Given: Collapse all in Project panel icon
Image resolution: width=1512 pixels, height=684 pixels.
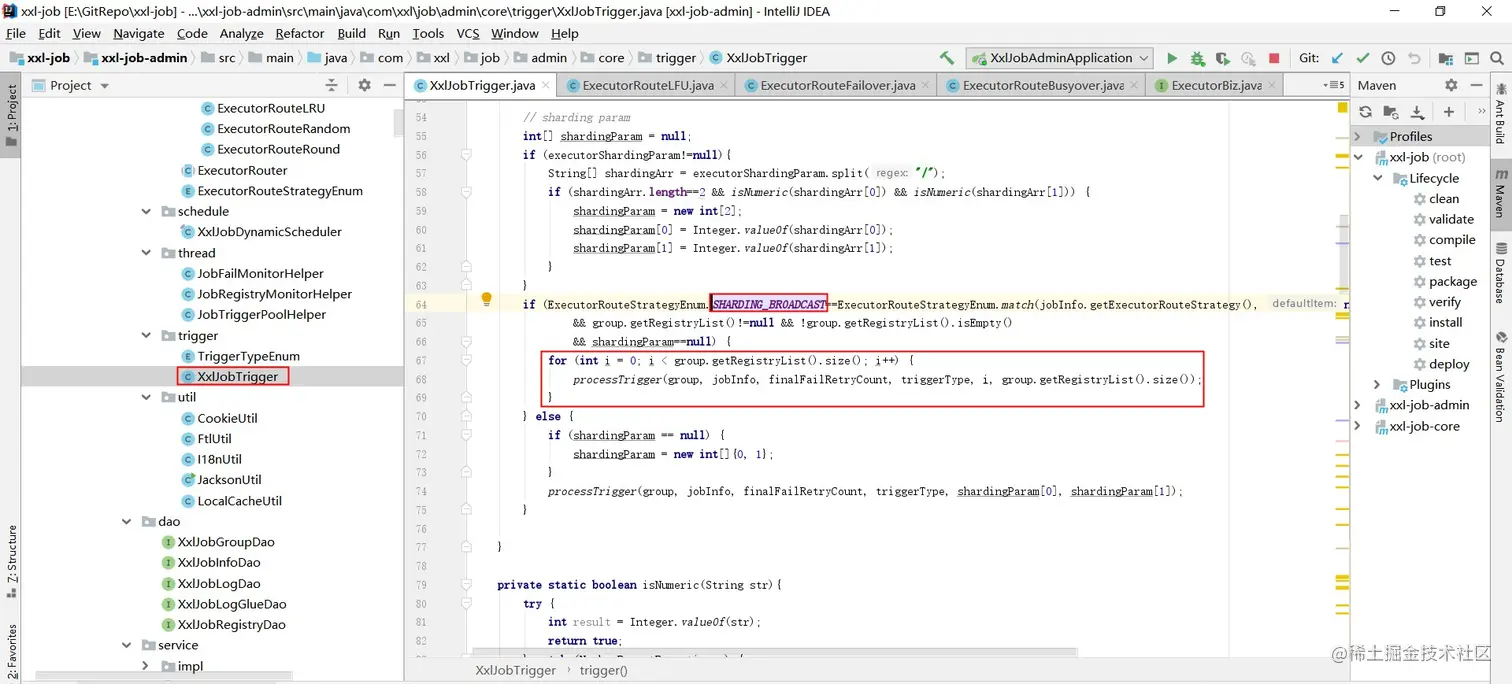Looking at the screenshot, I should (332, 85).
